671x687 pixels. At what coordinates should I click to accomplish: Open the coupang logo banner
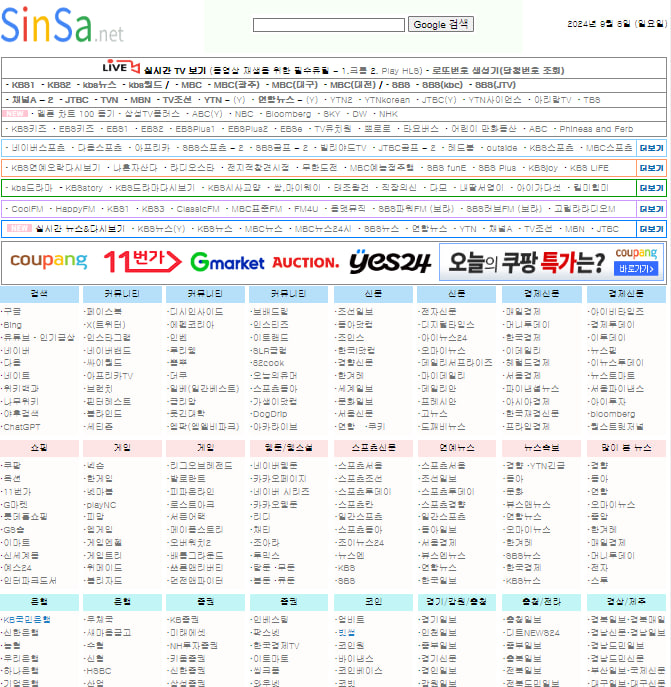[49, 261]
